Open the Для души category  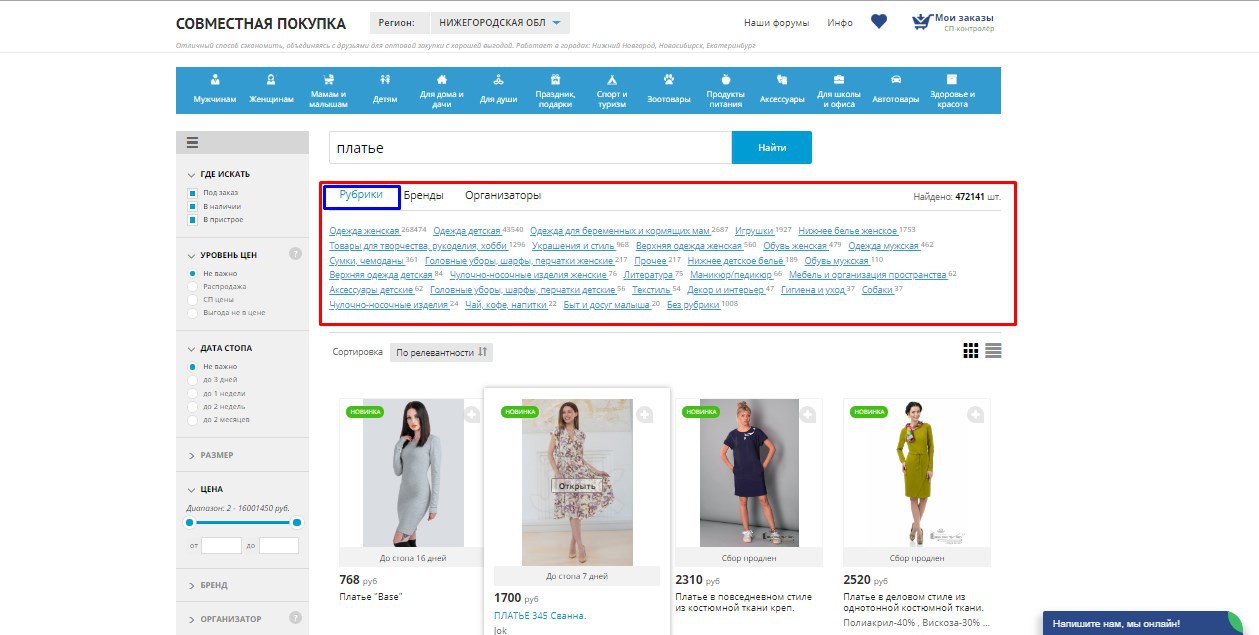(497, 90)
